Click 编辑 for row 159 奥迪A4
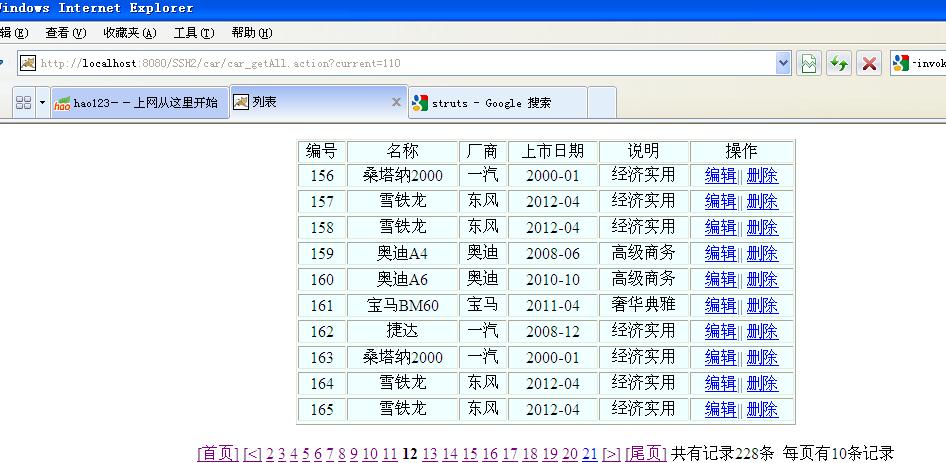Viewport: 946px width, 463px height. [x=720, y=254]
